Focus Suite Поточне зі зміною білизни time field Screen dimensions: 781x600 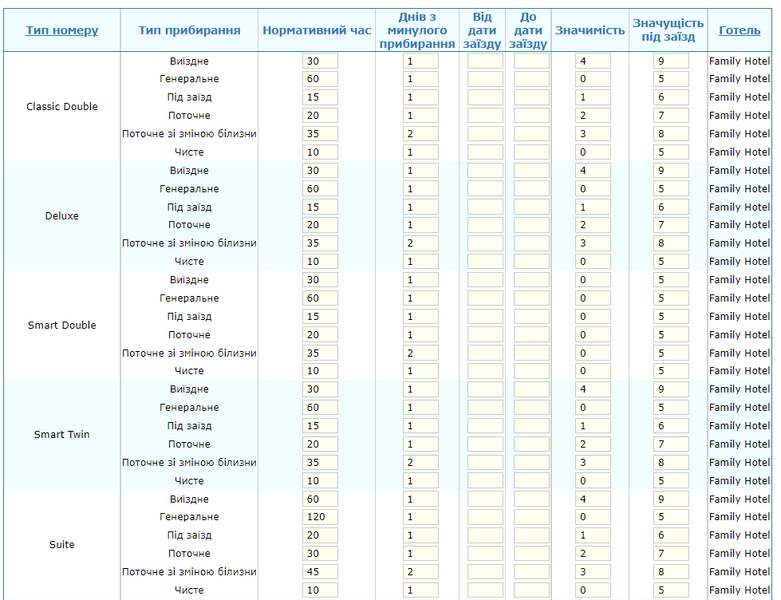320,572
